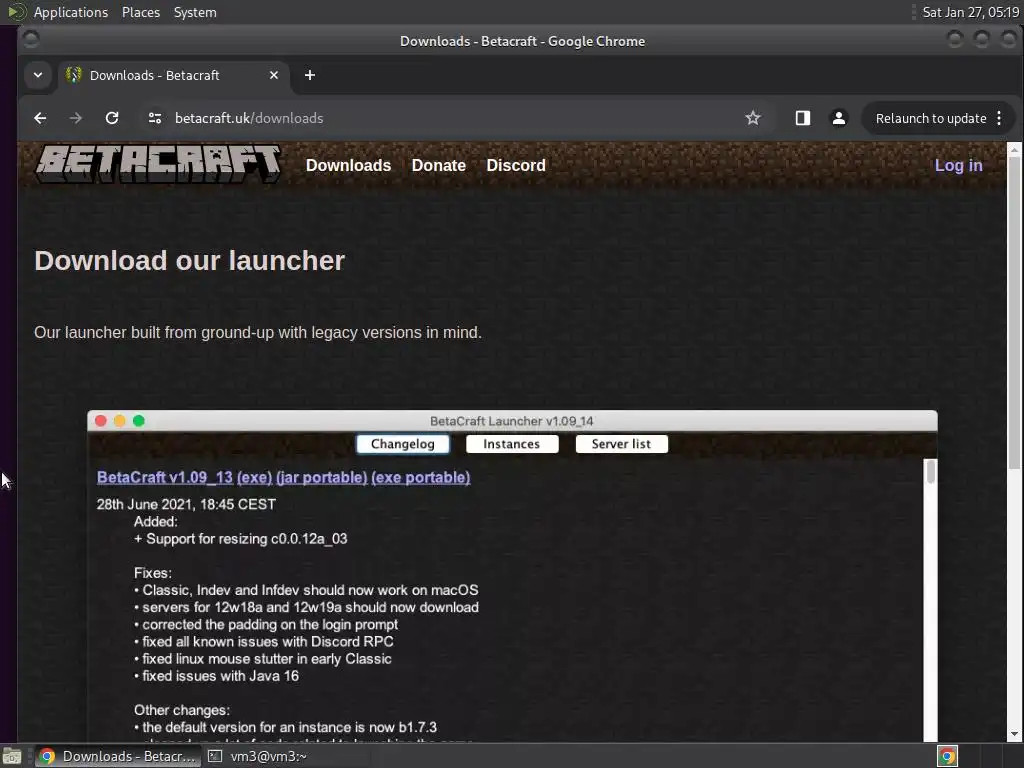Reload the Betacraft downloads page

[112, 118]
